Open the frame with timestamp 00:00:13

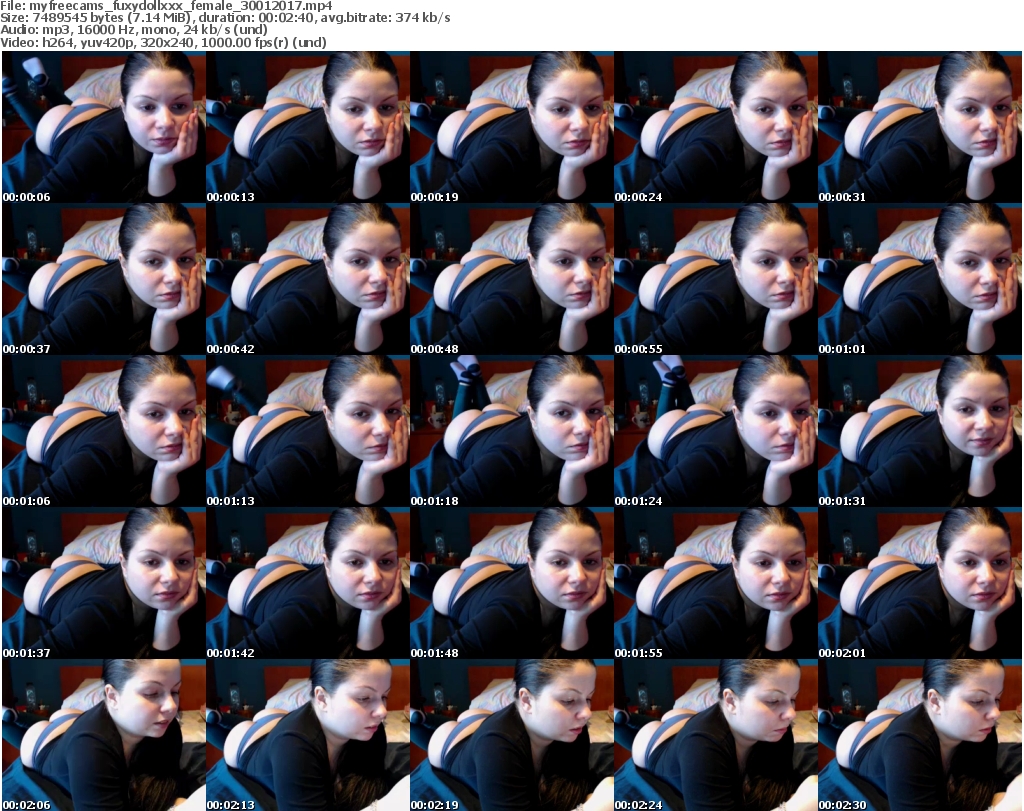point(308,127)
